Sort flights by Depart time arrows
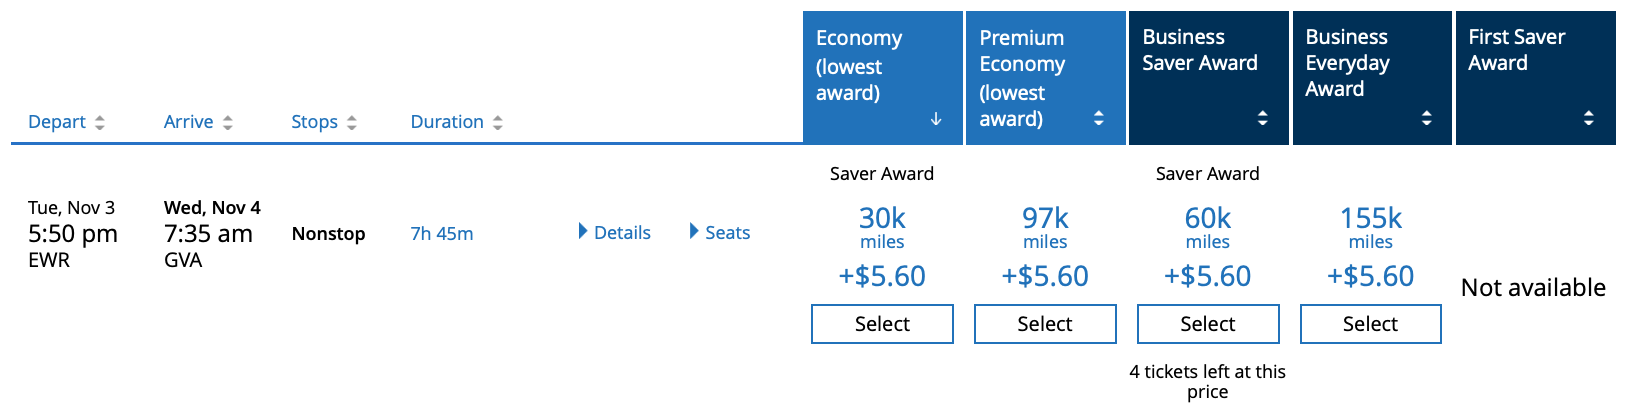Image resolution: width=1640 pixels, height=416 pixels. [99, 122]
